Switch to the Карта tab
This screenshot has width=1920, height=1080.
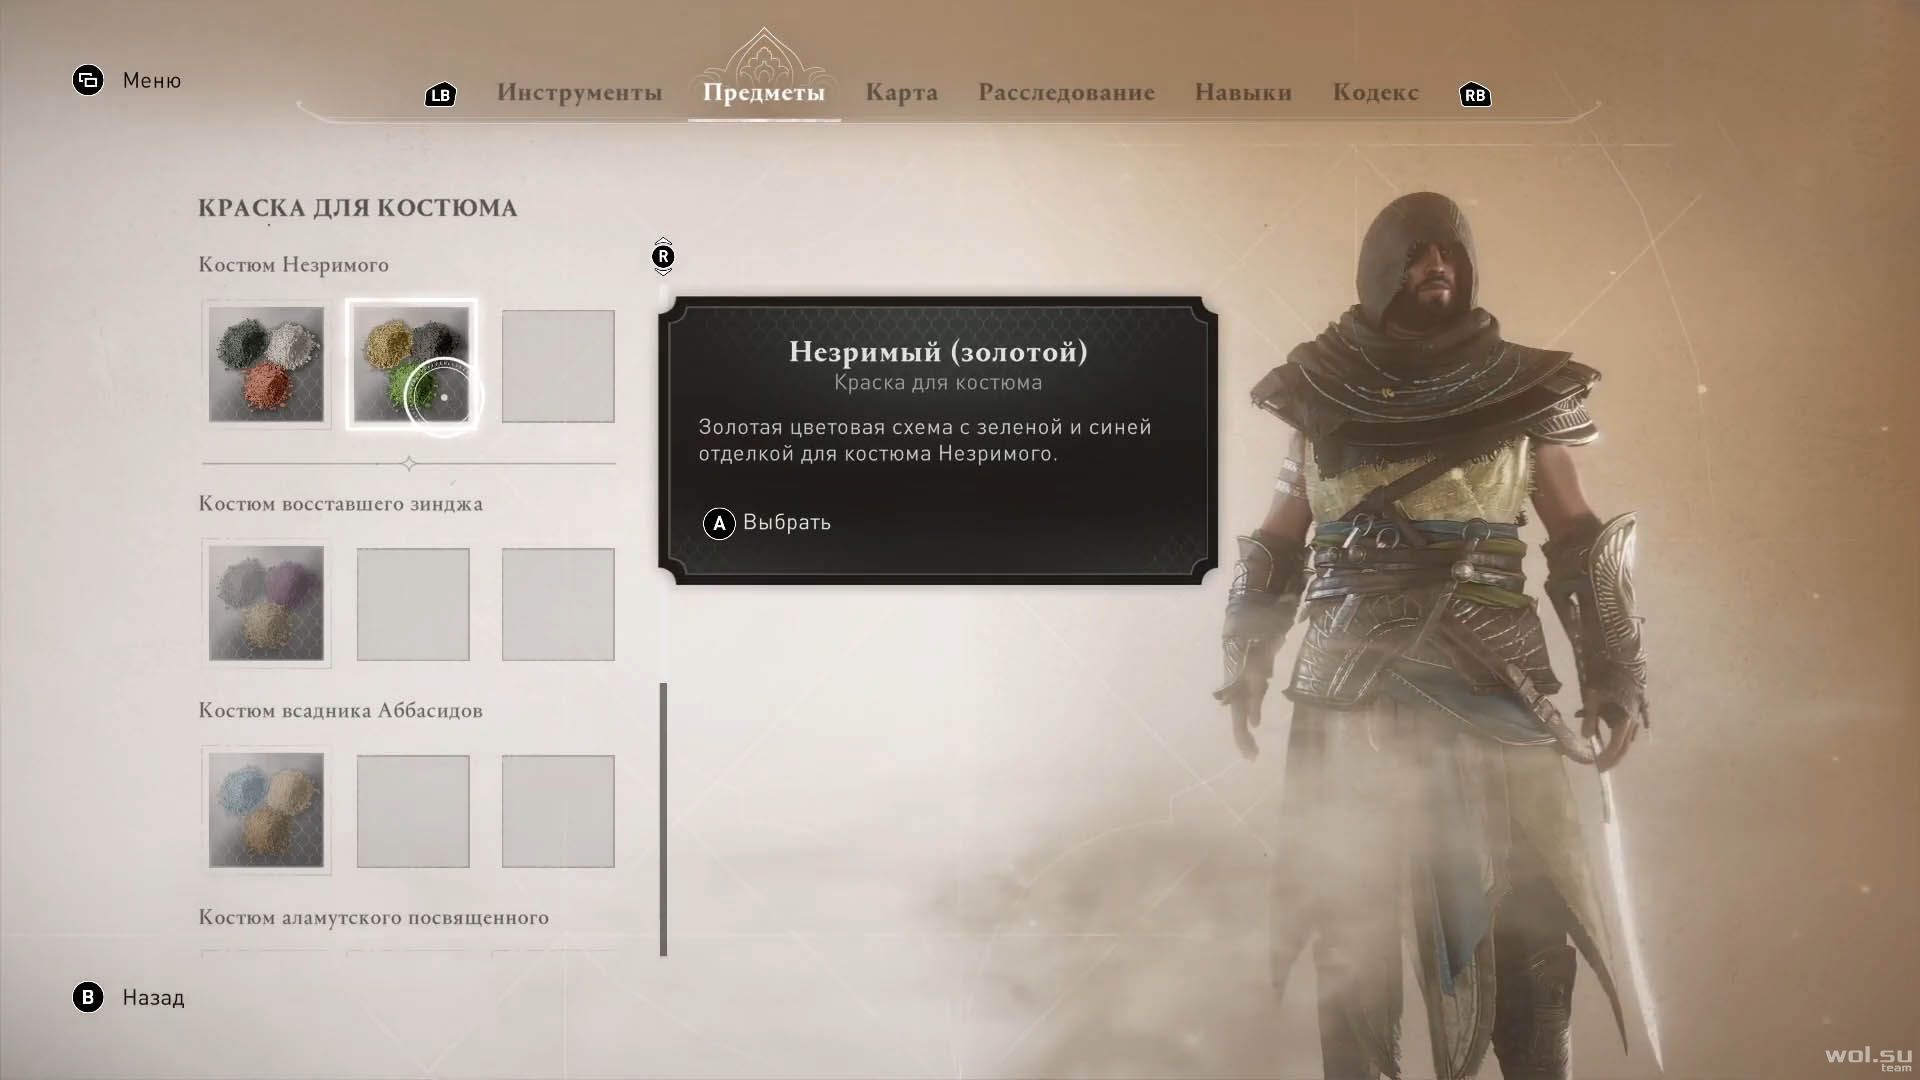tap(901, 93)
